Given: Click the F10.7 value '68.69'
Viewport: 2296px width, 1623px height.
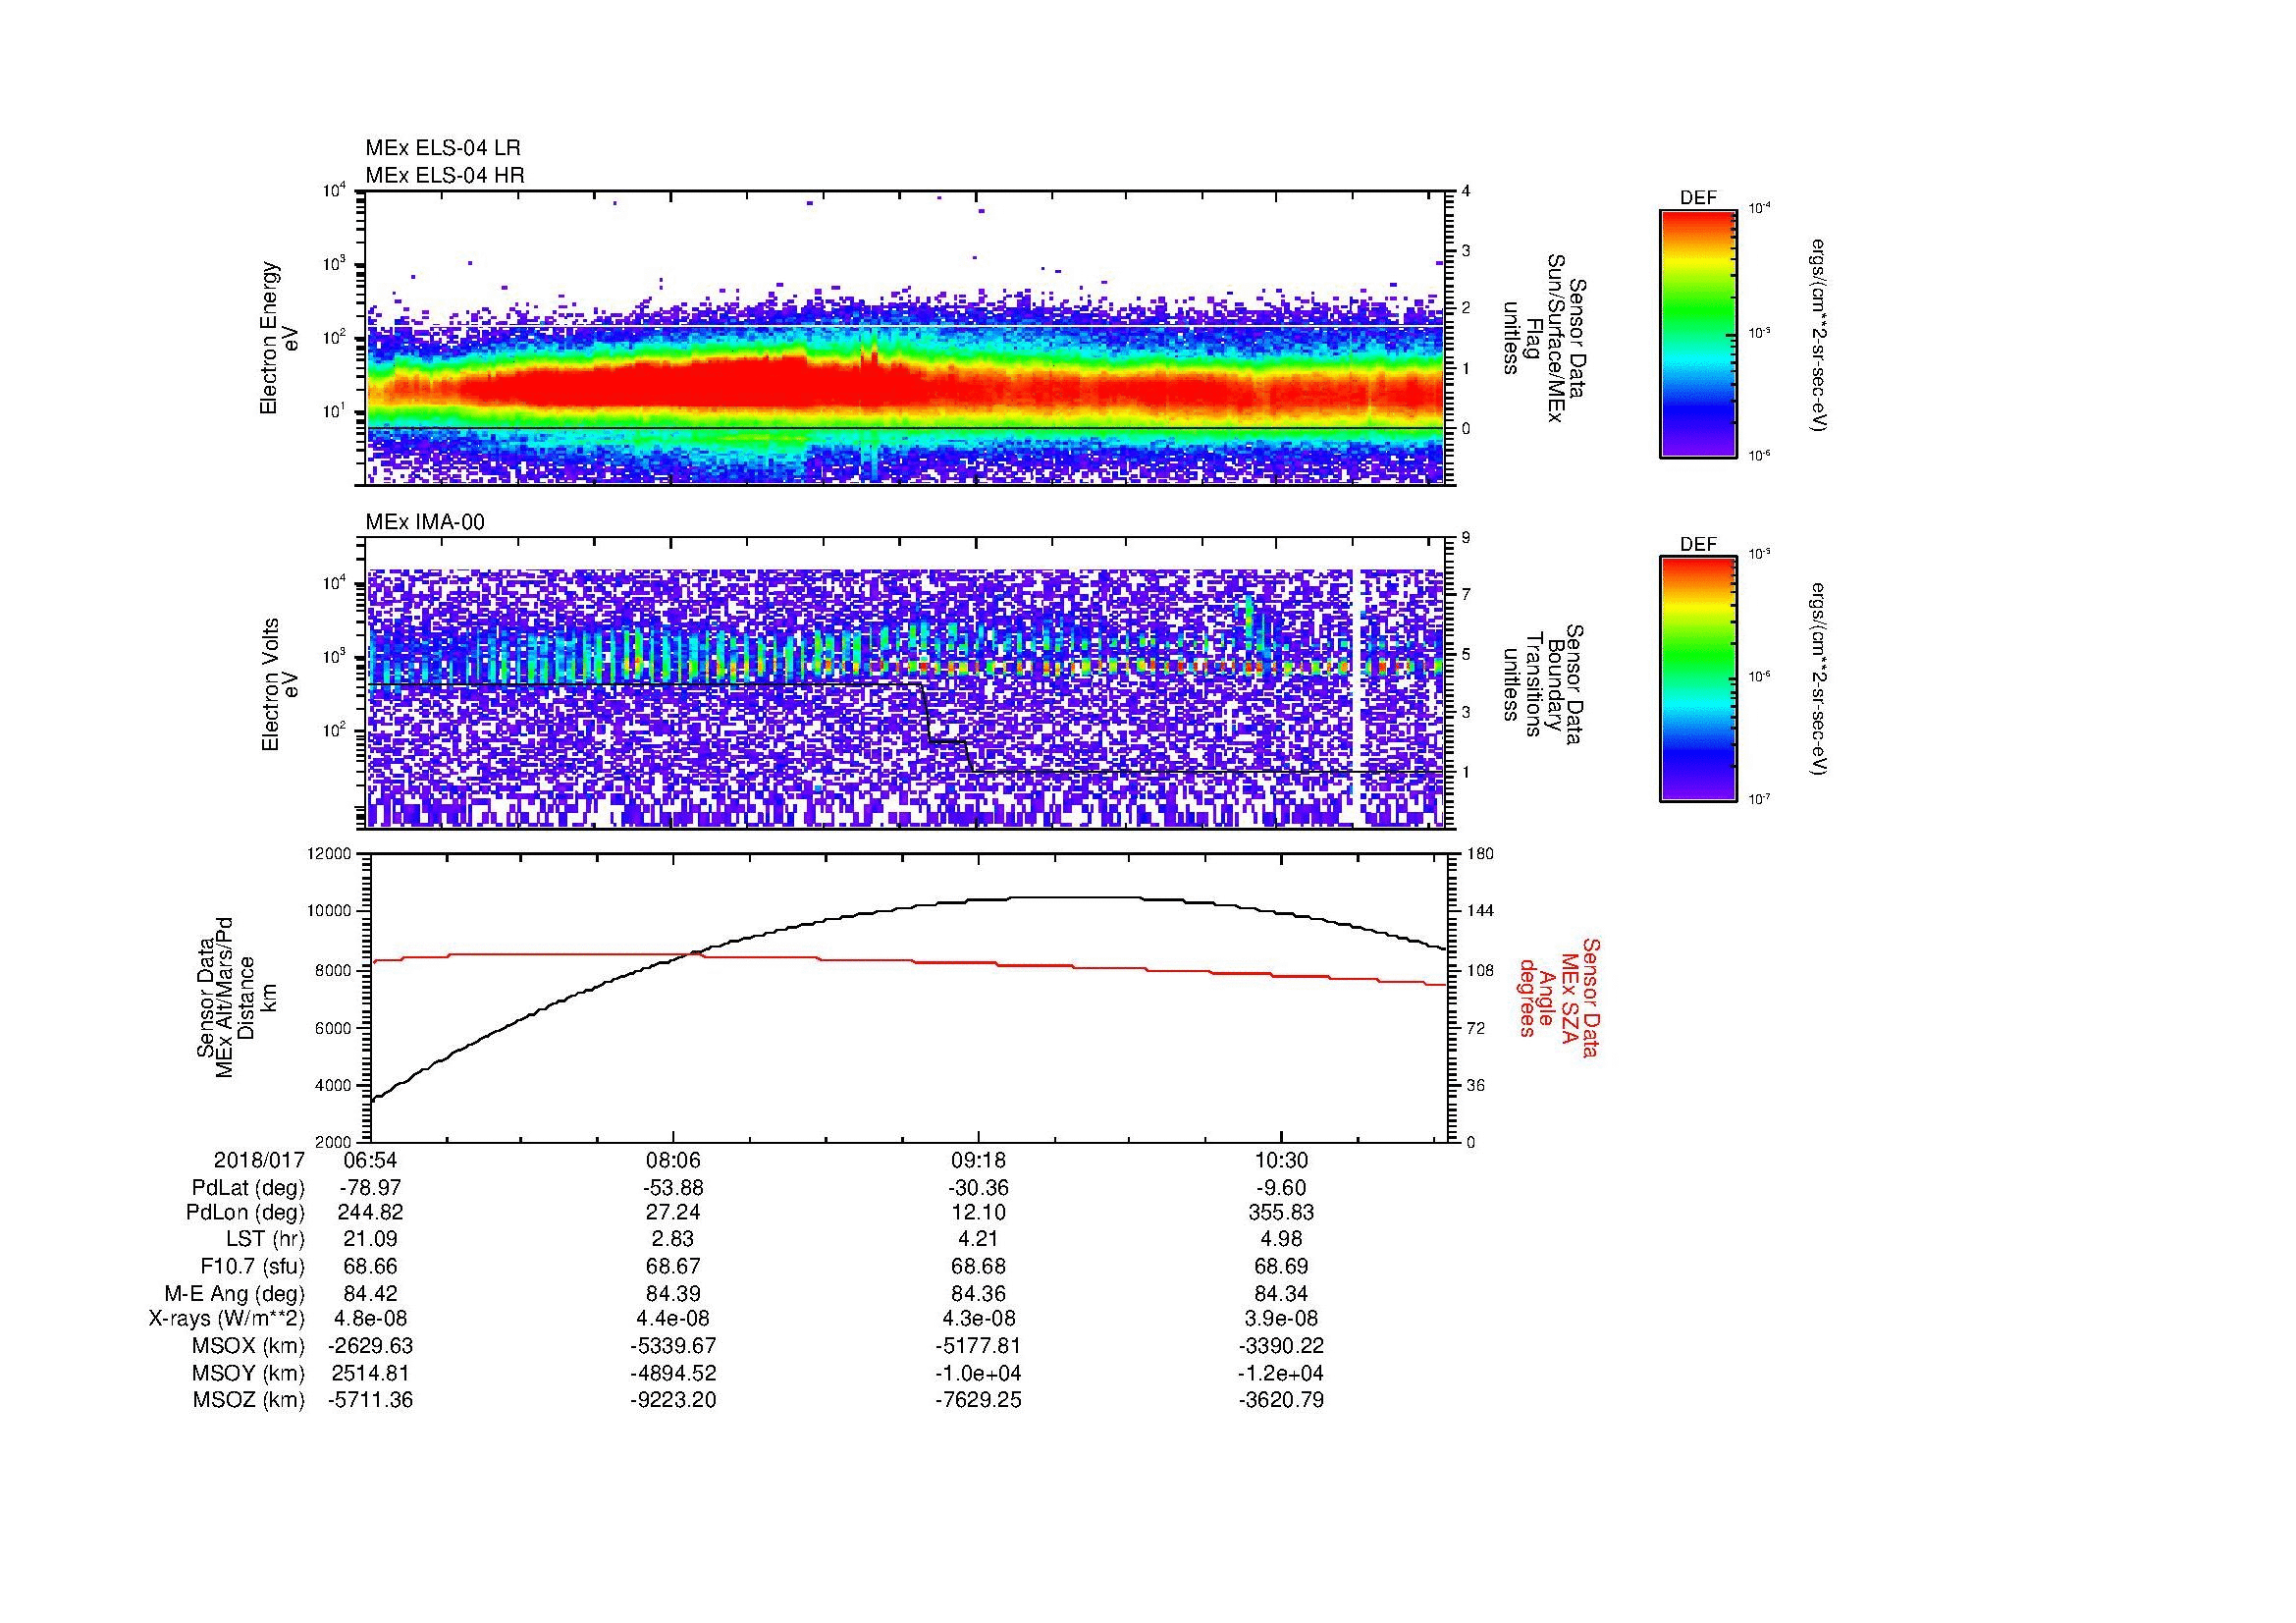Looking at the screenshot, I should (1281, 1267).
